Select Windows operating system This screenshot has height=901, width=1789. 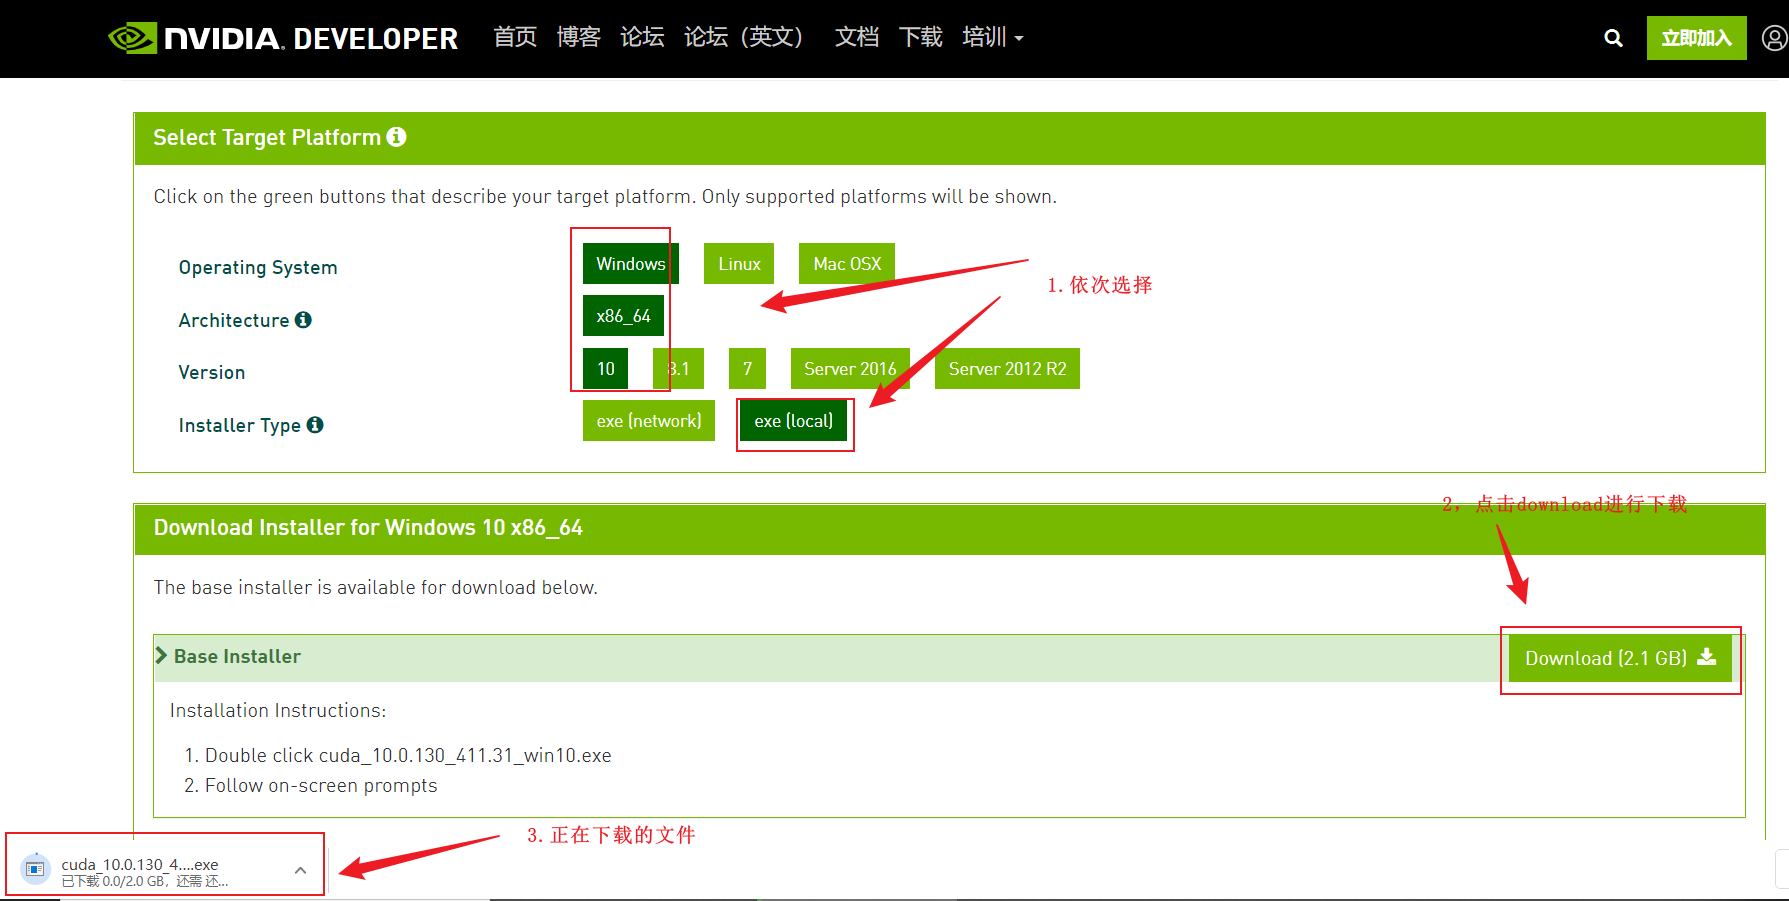[x=631, y=264]
